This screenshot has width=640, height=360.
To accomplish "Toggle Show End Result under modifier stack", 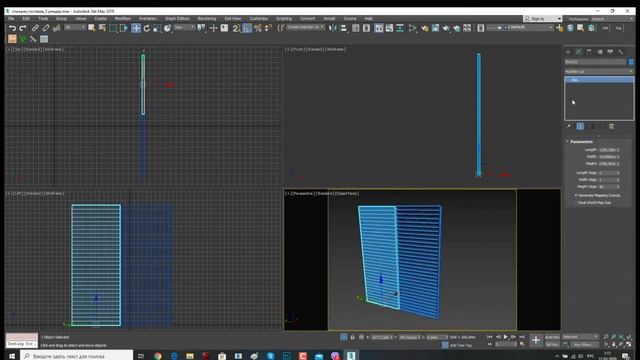I will point(580,127).
